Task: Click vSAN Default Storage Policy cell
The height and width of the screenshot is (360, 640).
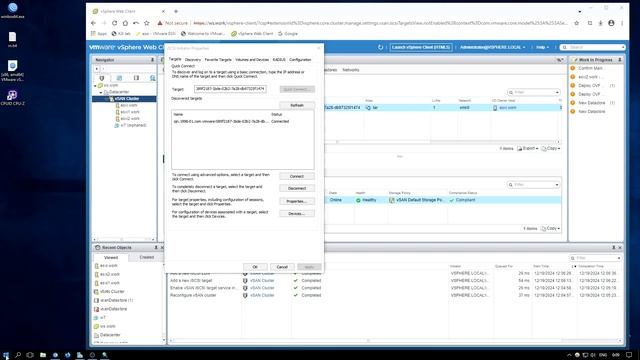Action: [416, 200]
